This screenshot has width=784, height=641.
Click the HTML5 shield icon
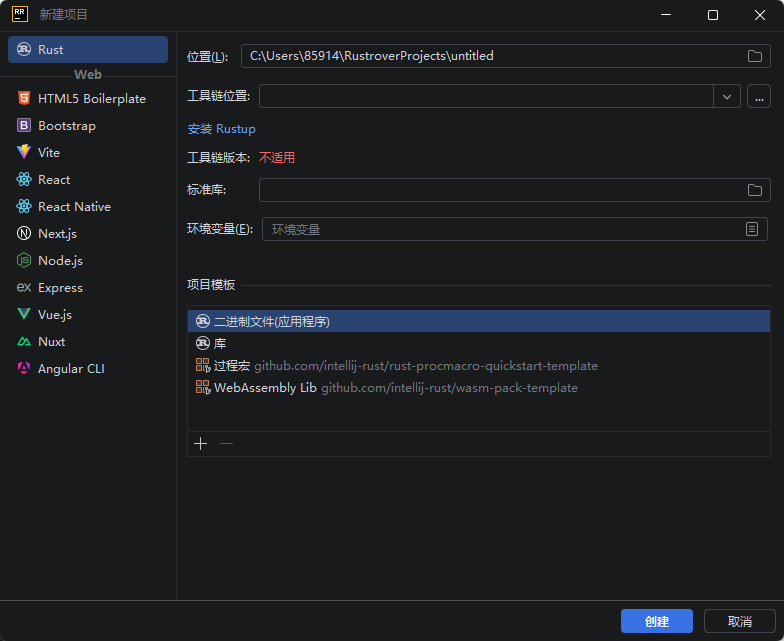click(x=24, y=98)
